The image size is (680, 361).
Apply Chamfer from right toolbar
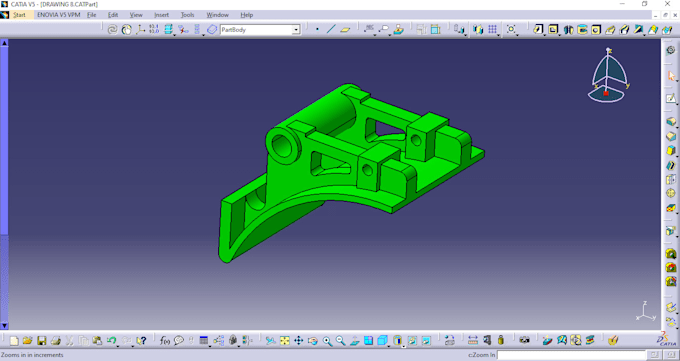671,136
